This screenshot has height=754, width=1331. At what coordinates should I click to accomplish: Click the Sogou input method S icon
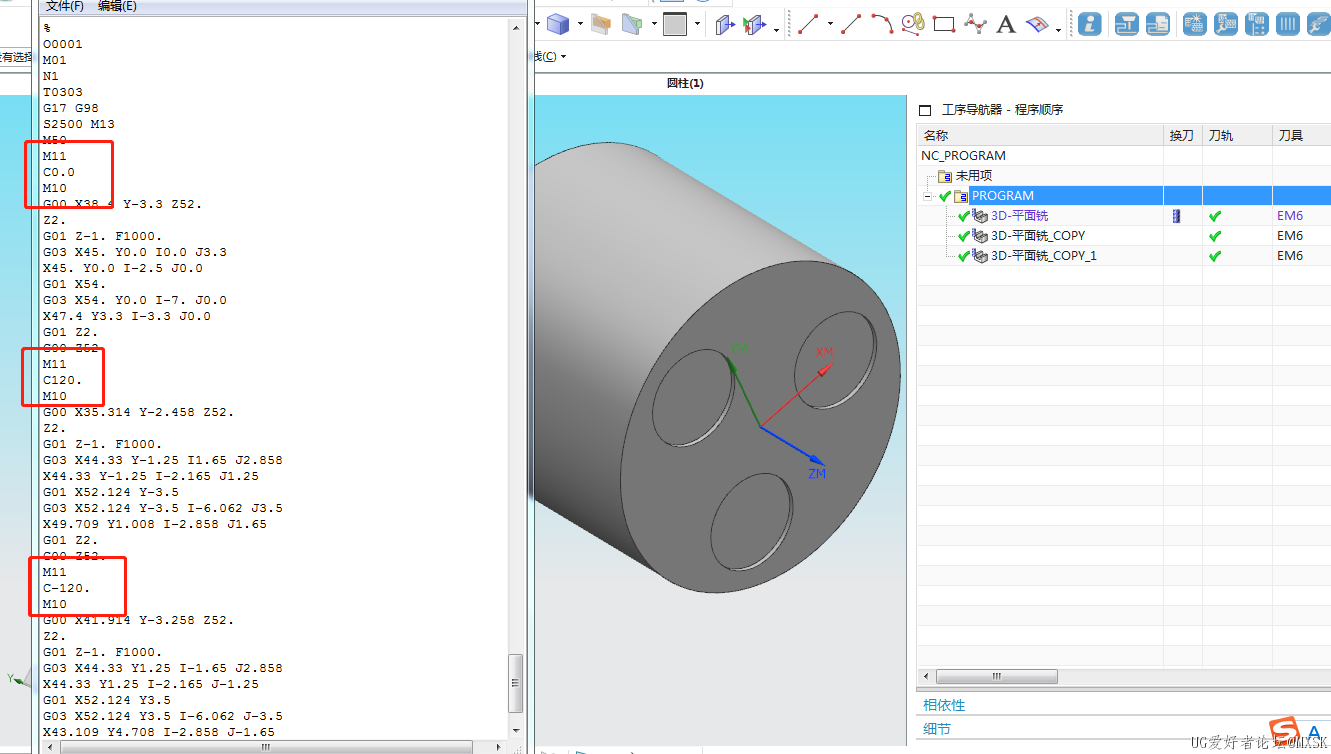[1284, 729]
